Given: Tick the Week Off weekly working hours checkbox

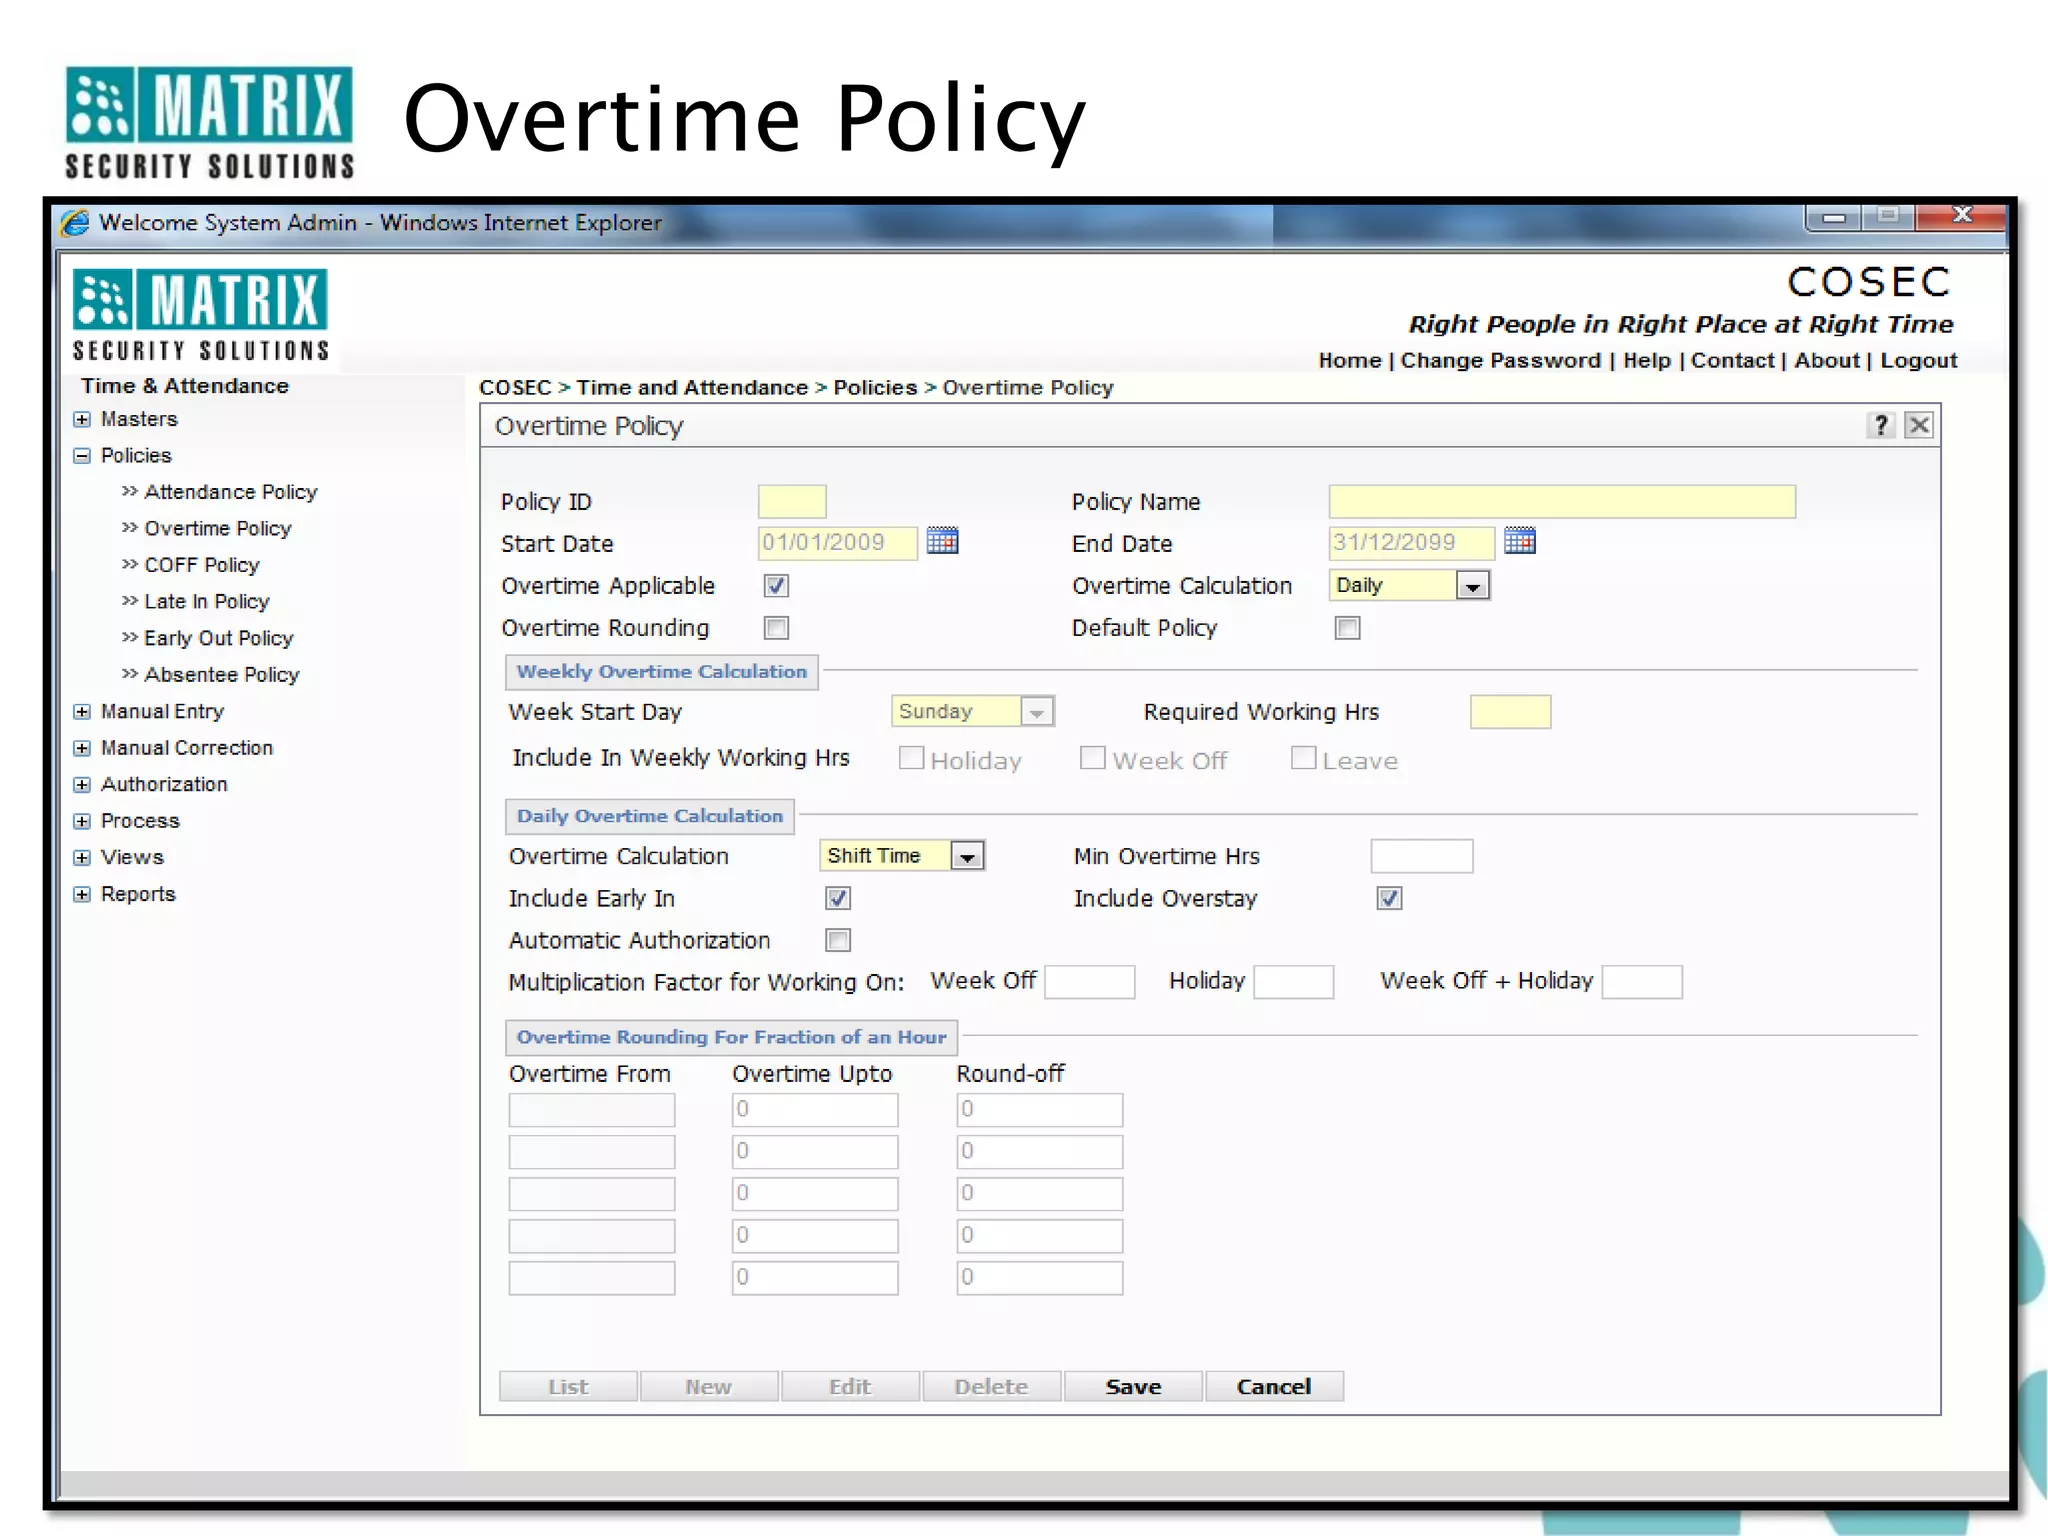Looking at the screenshot, I should pos(1092,758).
